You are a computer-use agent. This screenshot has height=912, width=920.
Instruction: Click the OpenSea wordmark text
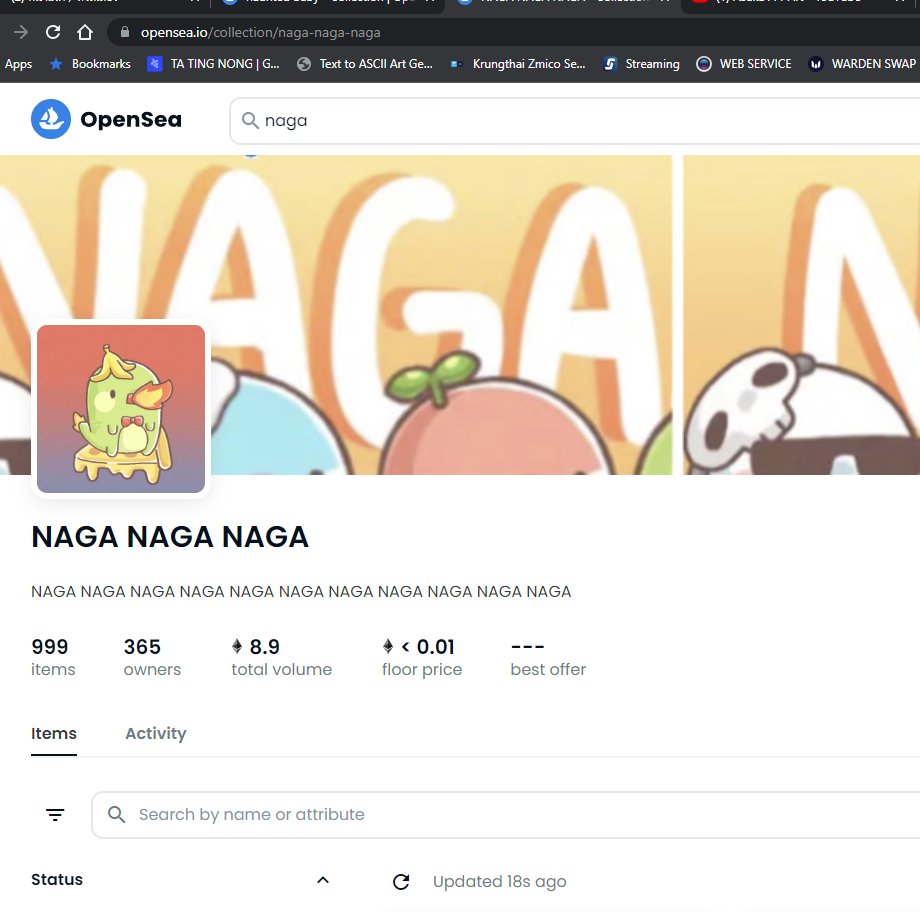point(131,120)
